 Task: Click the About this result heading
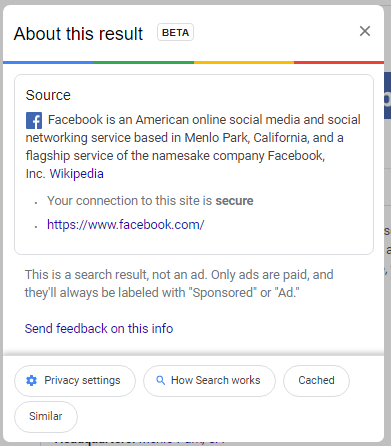pyautogui.click(x=78, y=34)
